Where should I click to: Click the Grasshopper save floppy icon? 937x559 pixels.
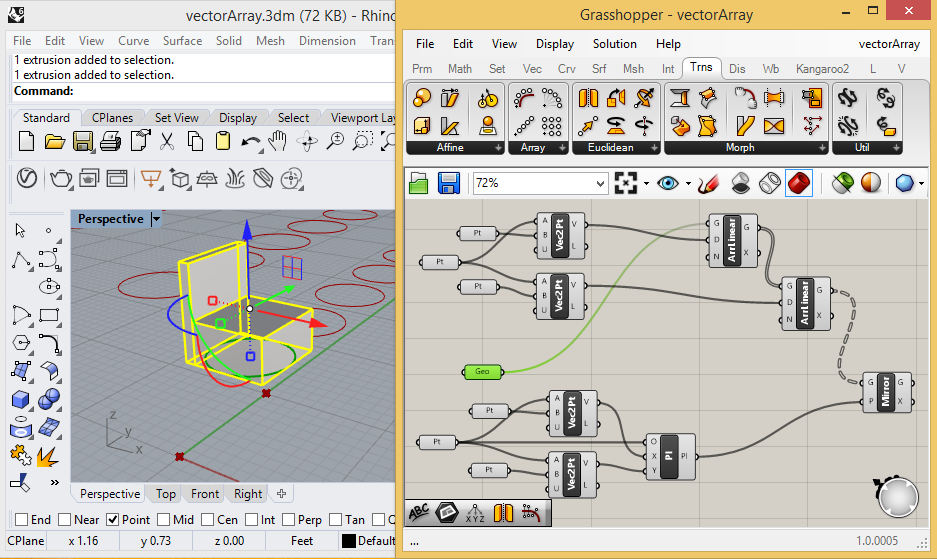pos(448,183)
